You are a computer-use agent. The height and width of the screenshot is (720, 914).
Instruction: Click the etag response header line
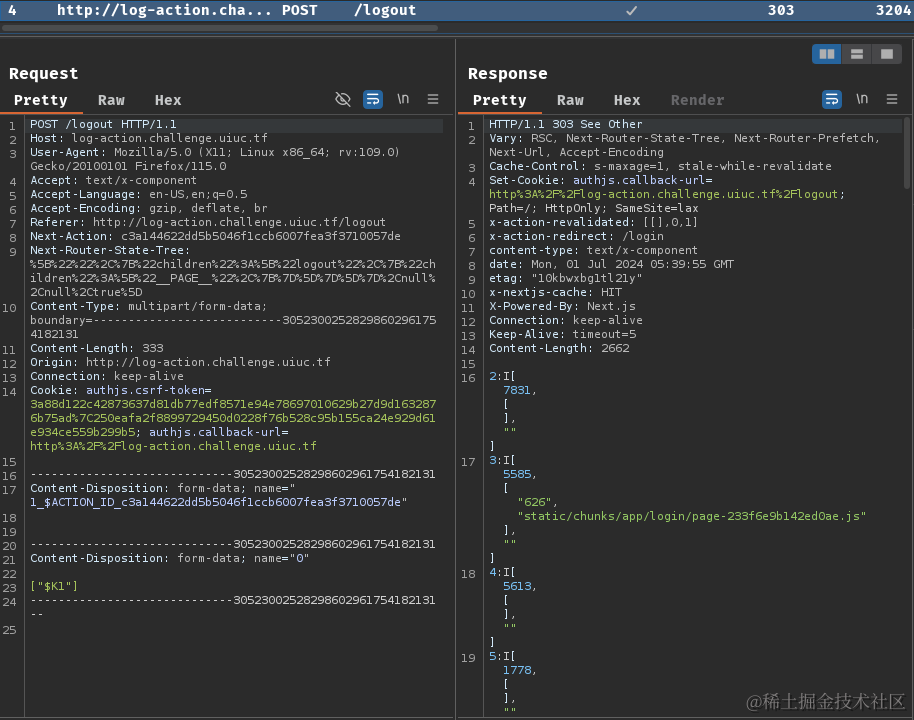tap(565, 278)
